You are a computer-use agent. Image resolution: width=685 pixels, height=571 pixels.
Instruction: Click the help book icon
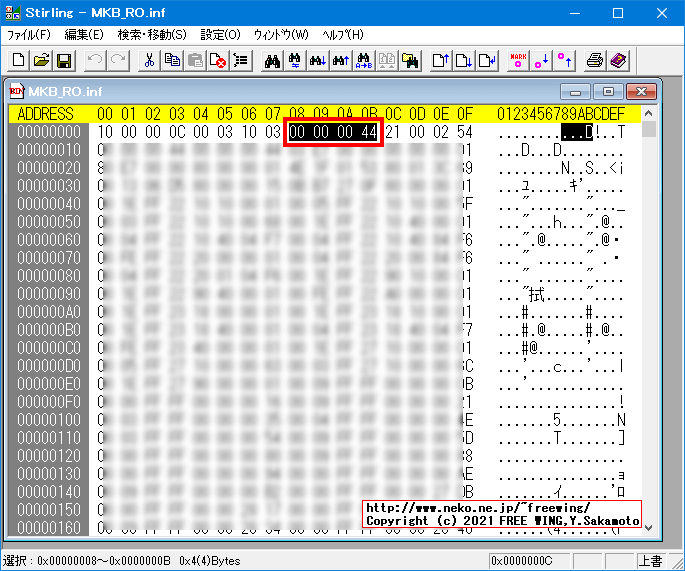click(619, 61)
